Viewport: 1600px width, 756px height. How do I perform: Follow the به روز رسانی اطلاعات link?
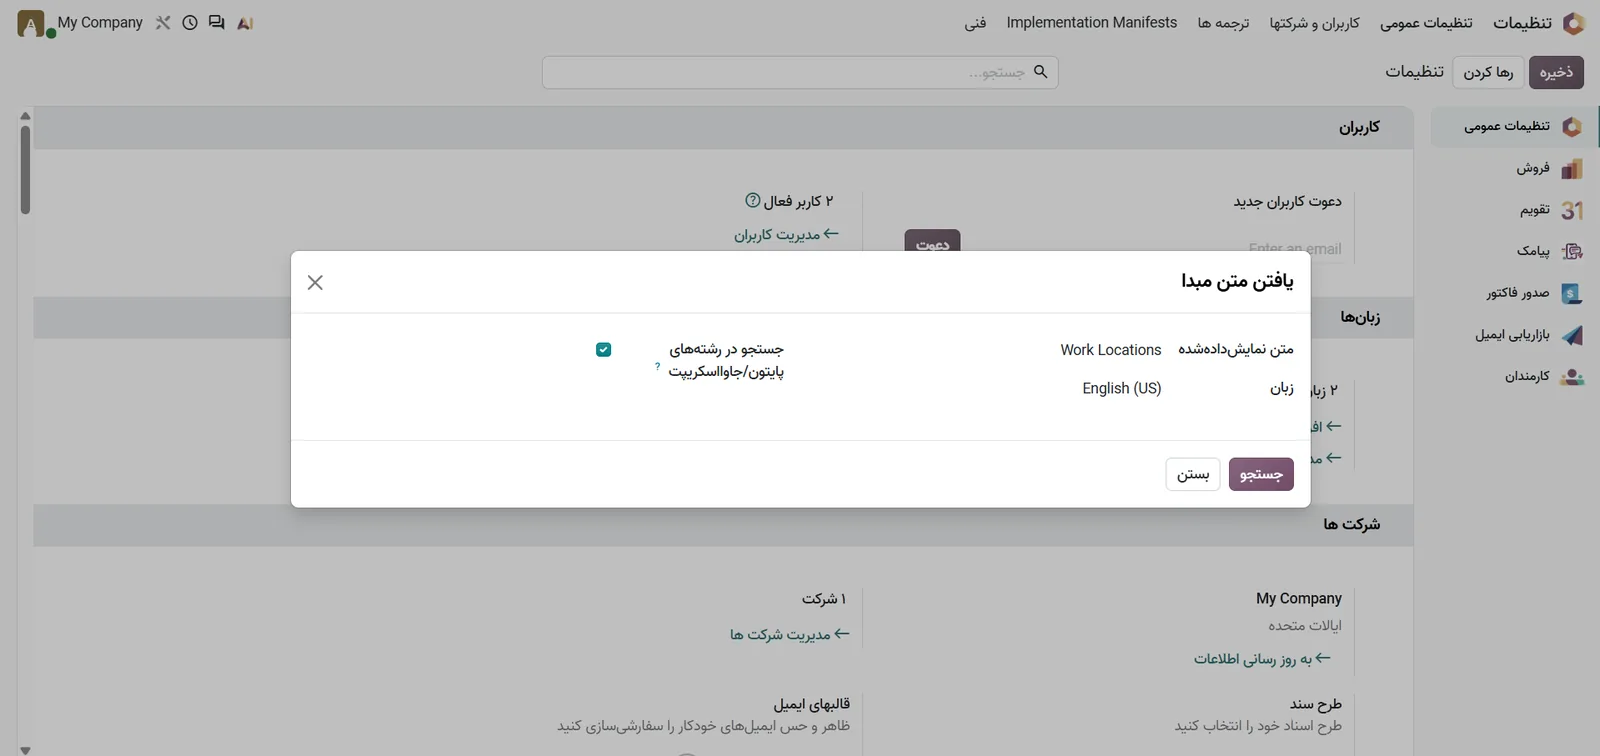point(1262,659)
